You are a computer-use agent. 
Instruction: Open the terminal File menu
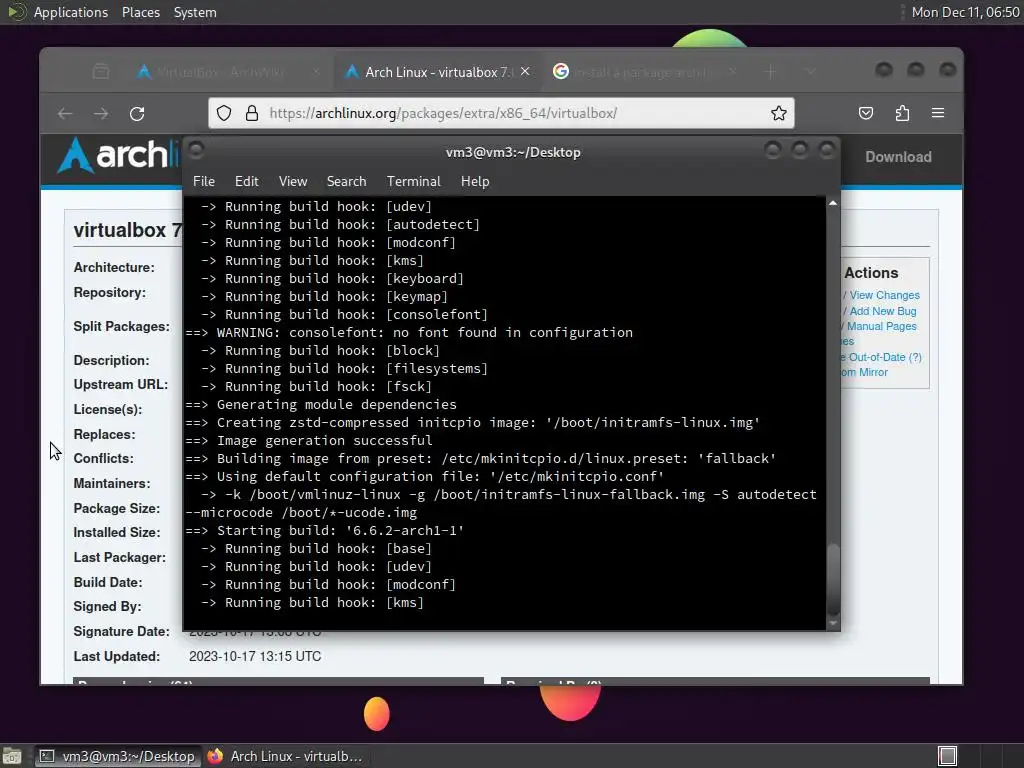click(204, 181)
